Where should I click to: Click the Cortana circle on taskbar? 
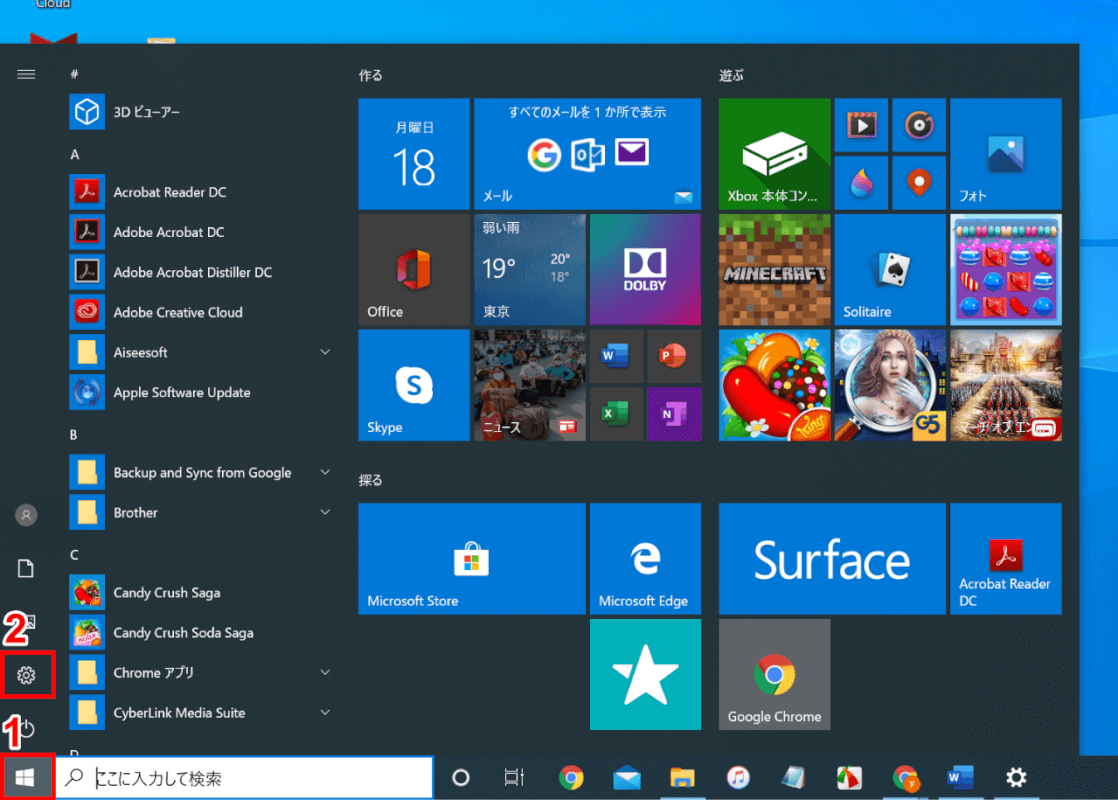[x=461, y=778]
